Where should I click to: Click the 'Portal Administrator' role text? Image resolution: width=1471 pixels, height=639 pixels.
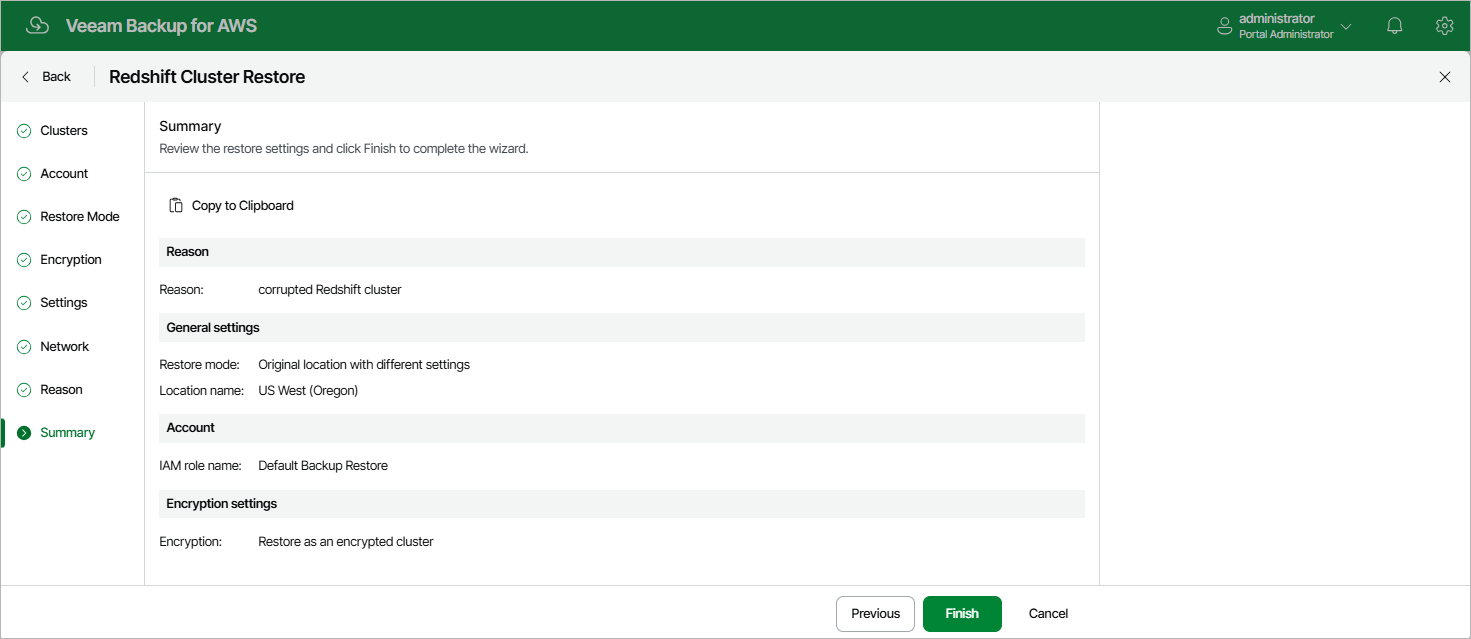coord(1286,35)
